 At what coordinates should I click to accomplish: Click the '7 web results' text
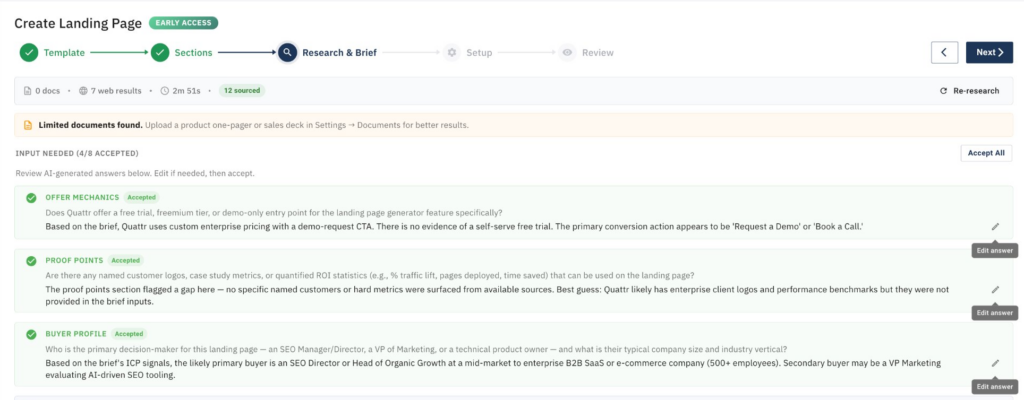pyautogui.click(x=116, y=91)
